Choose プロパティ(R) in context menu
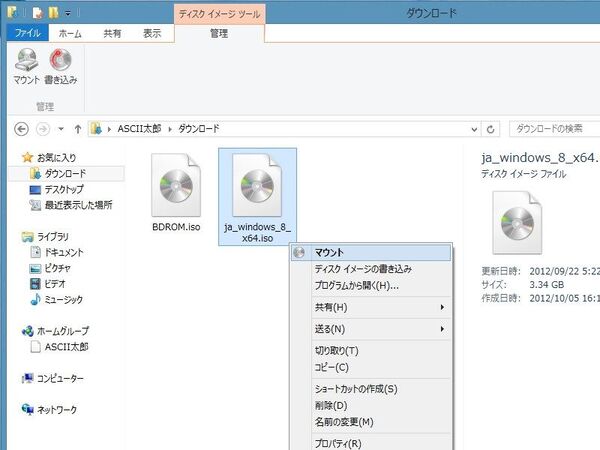Image resolution: width=600 pixels, height=450 pixels. pyautogui.click(x=371, y=443)
